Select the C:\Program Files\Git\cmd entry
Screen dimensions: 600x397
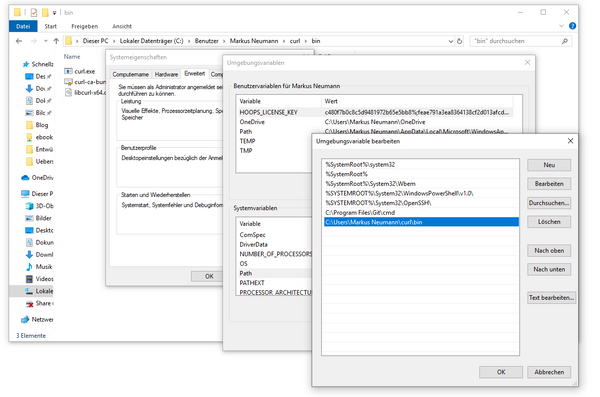421,212
